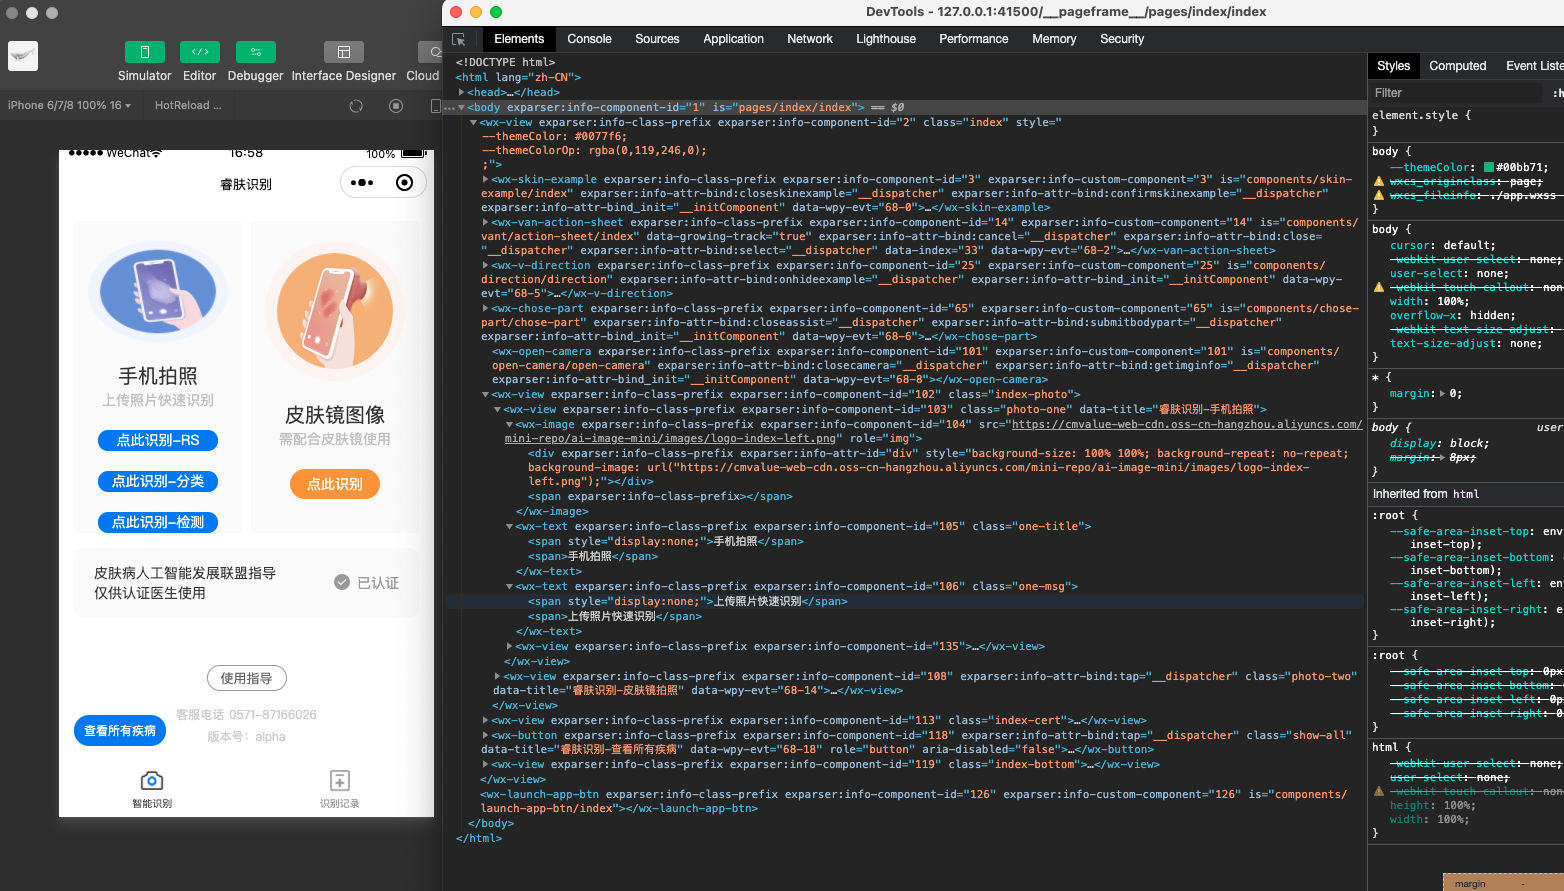Click the 已认证 check mark icon

coord(342,582)
